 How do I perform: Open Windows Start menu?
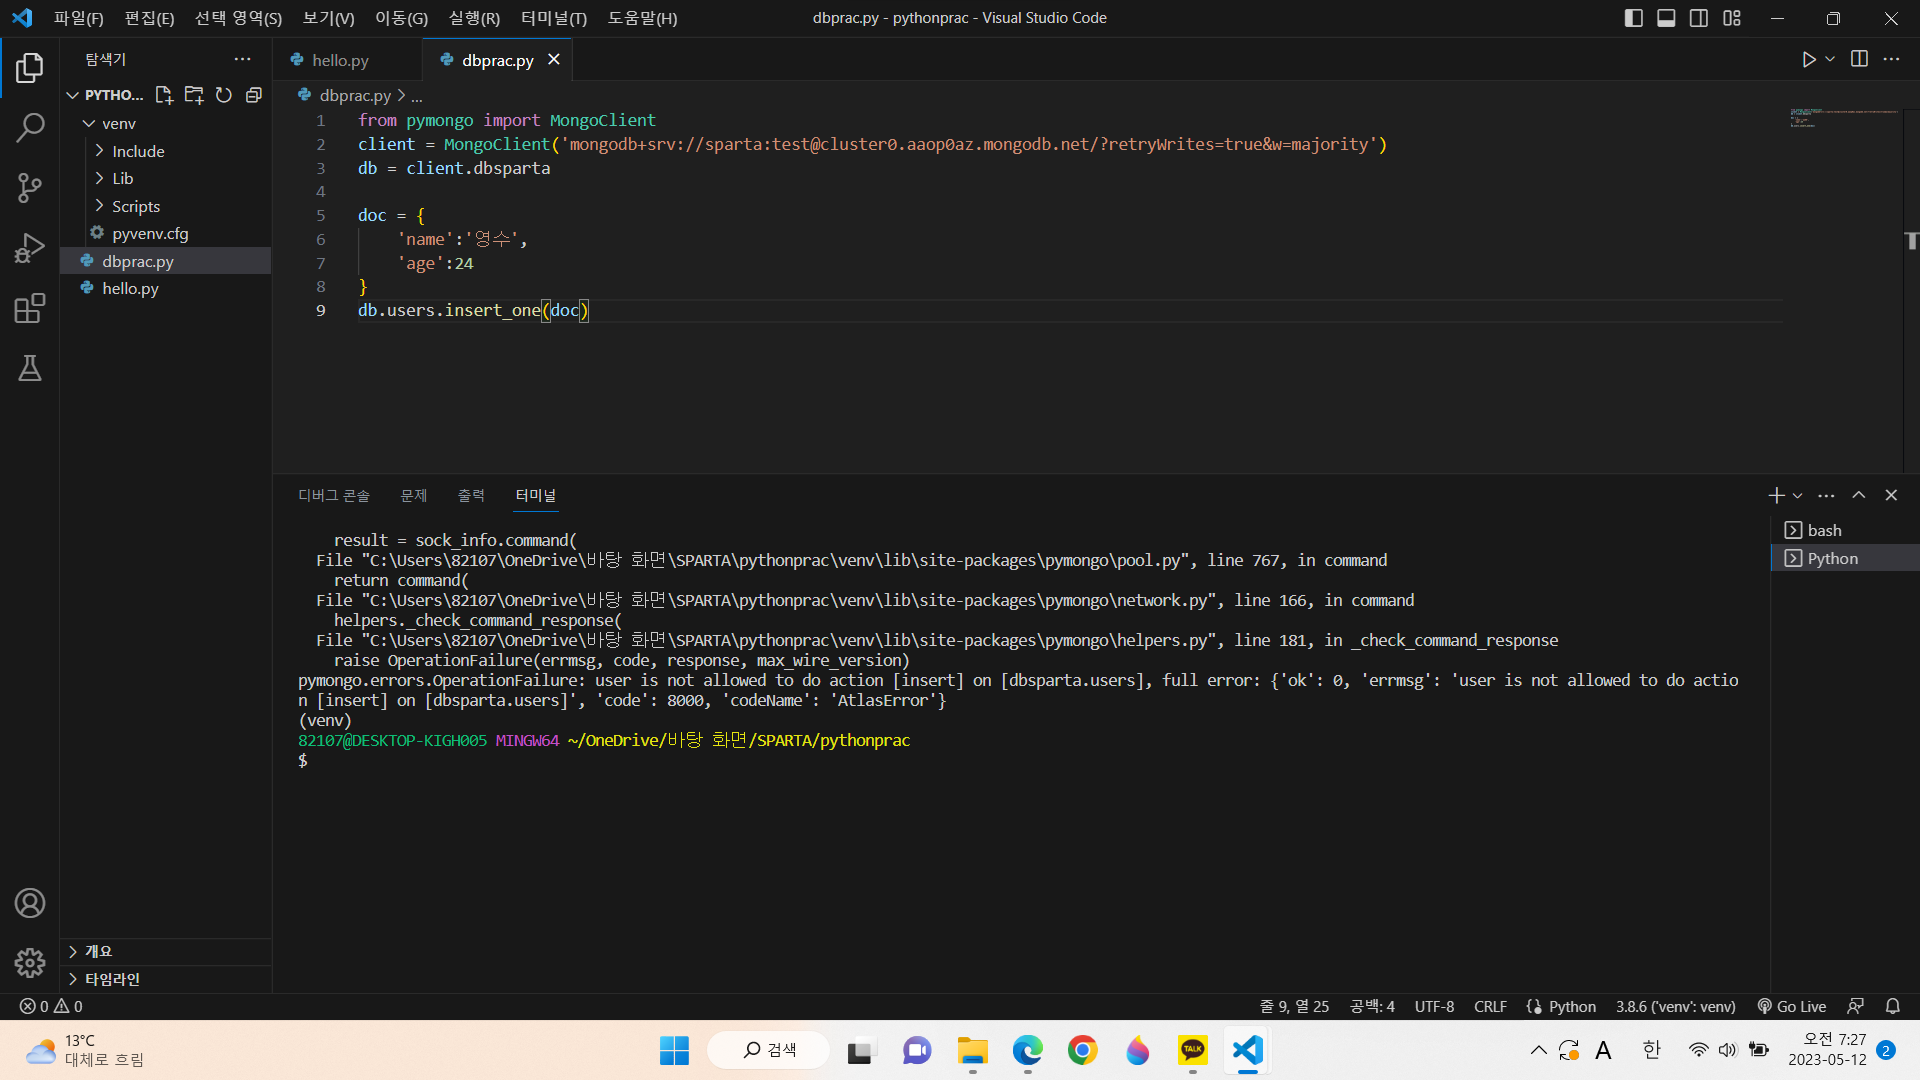(x=674, y=1050)
